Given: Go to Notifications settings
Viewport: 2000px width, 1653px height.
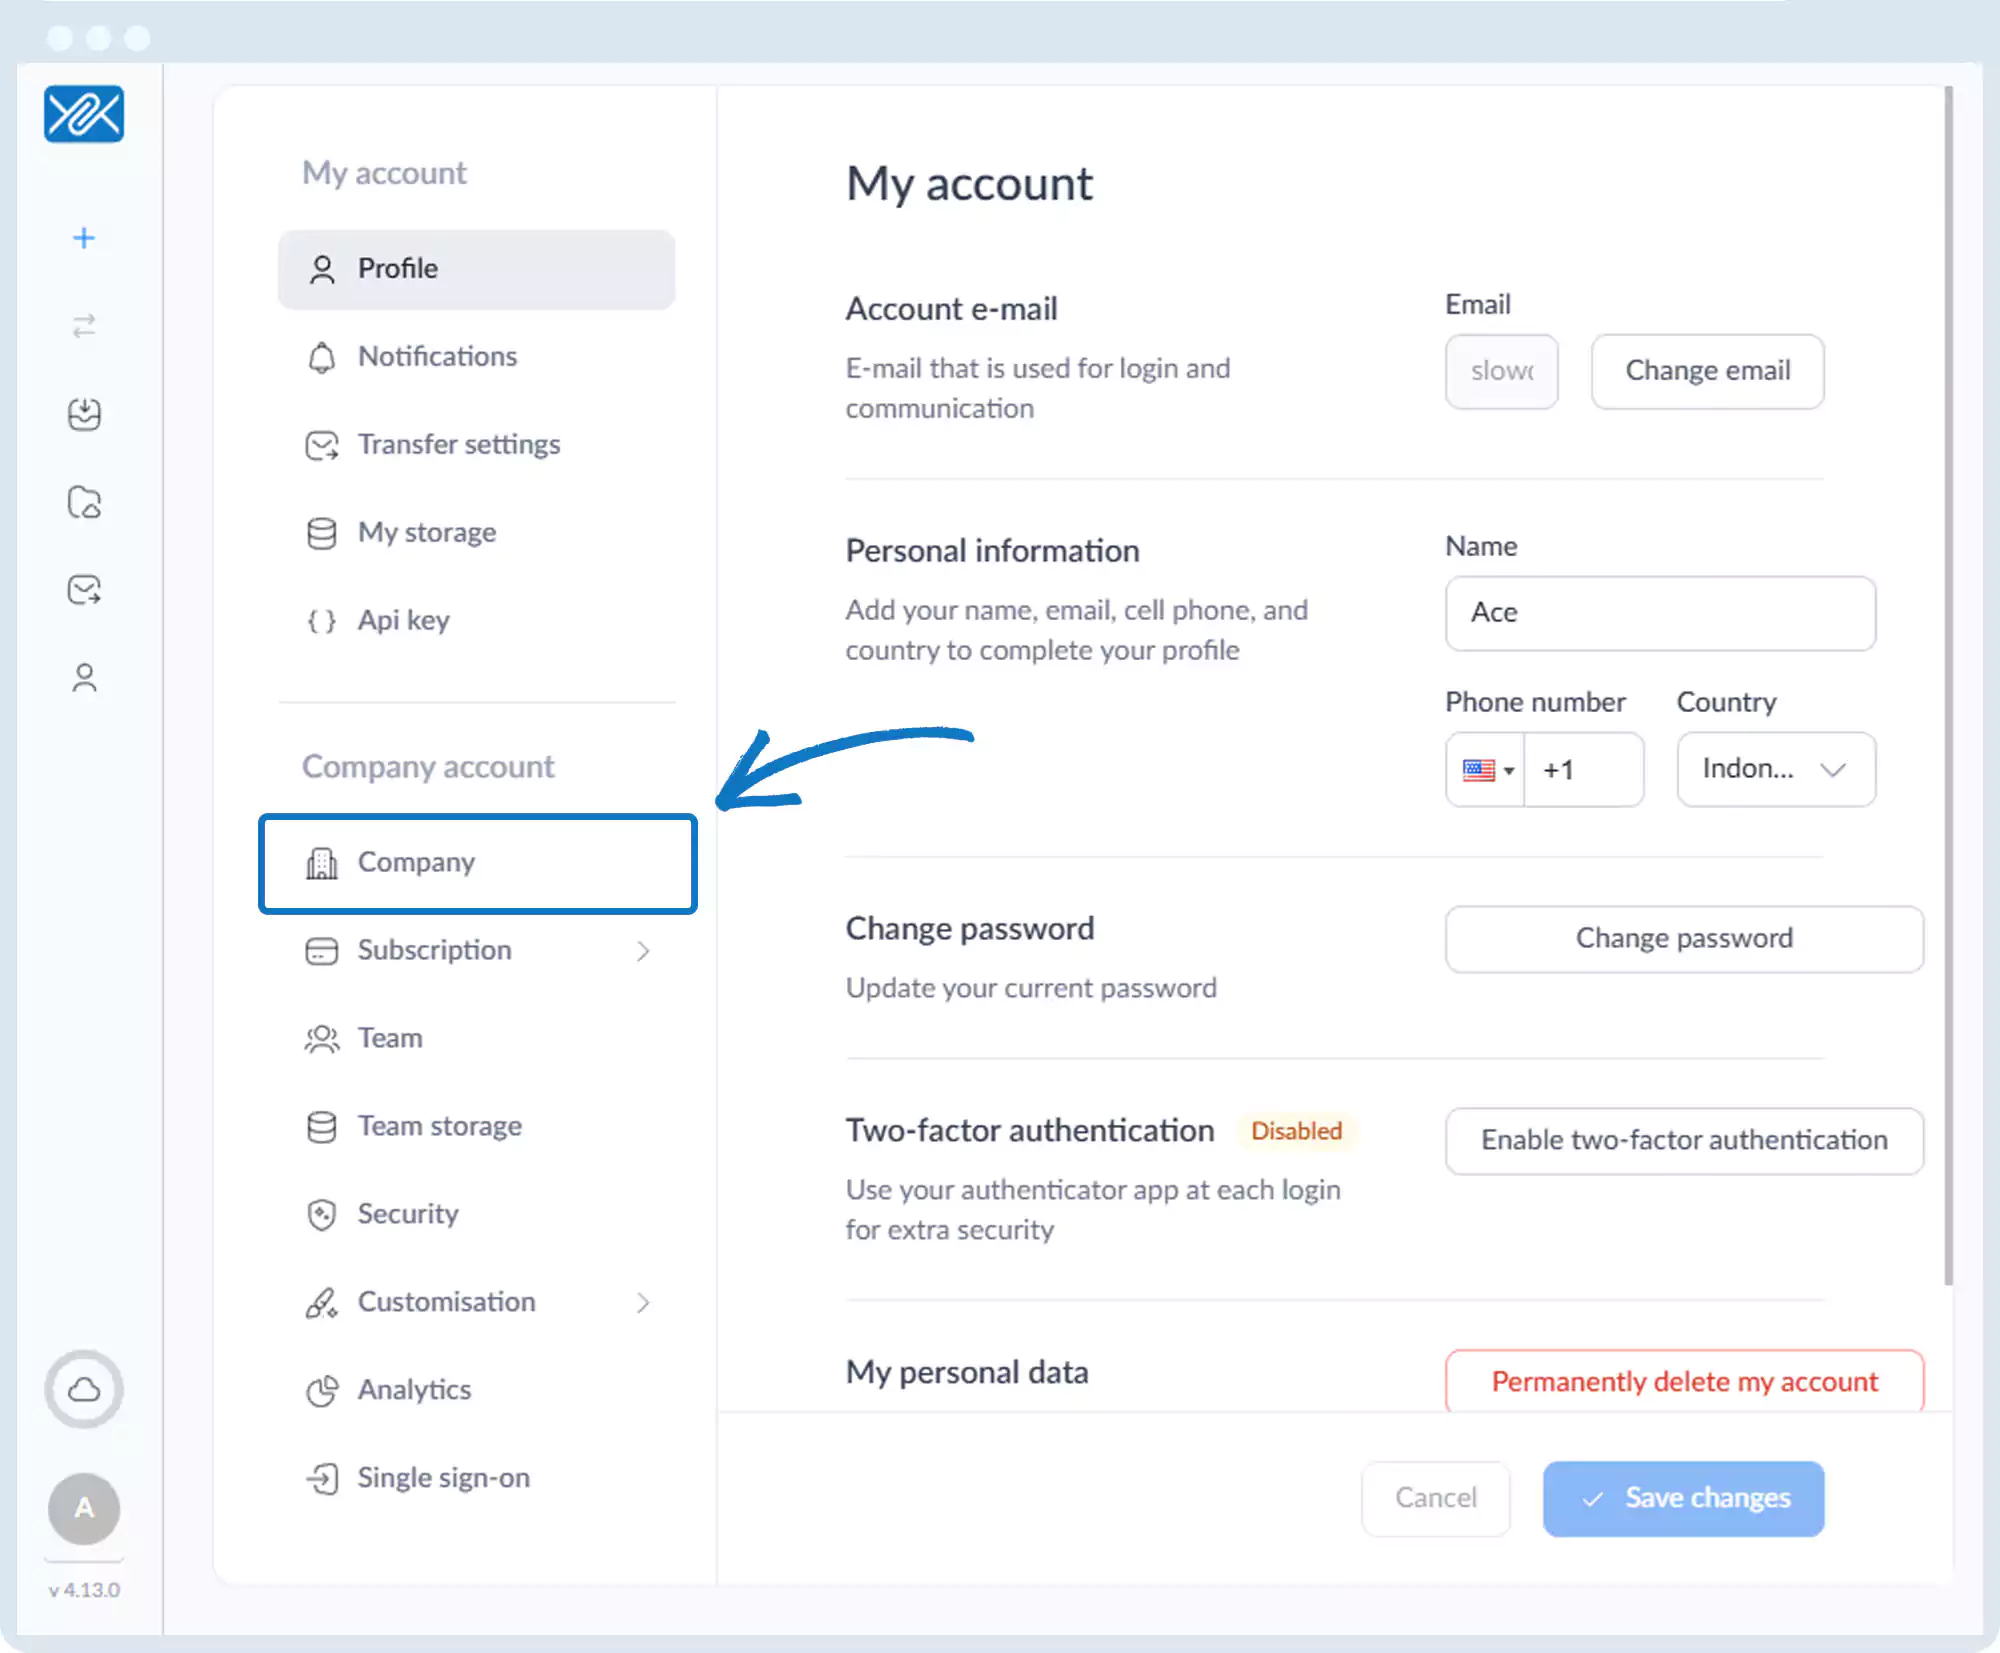Looking at the screenshot, I should point(437,357).
